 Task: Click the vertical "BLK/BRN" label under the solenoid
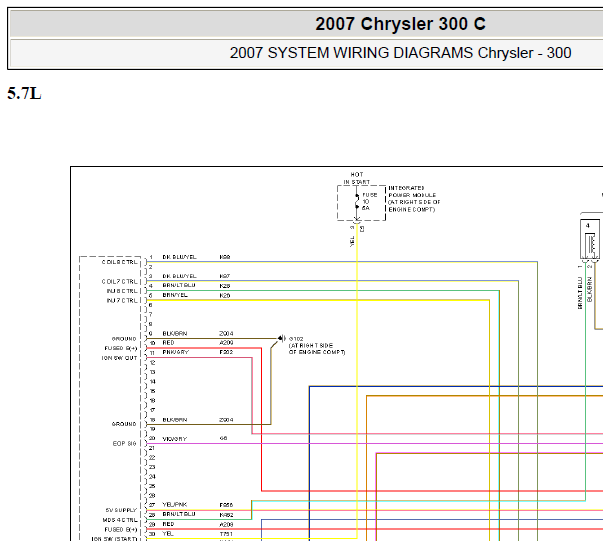590,289
